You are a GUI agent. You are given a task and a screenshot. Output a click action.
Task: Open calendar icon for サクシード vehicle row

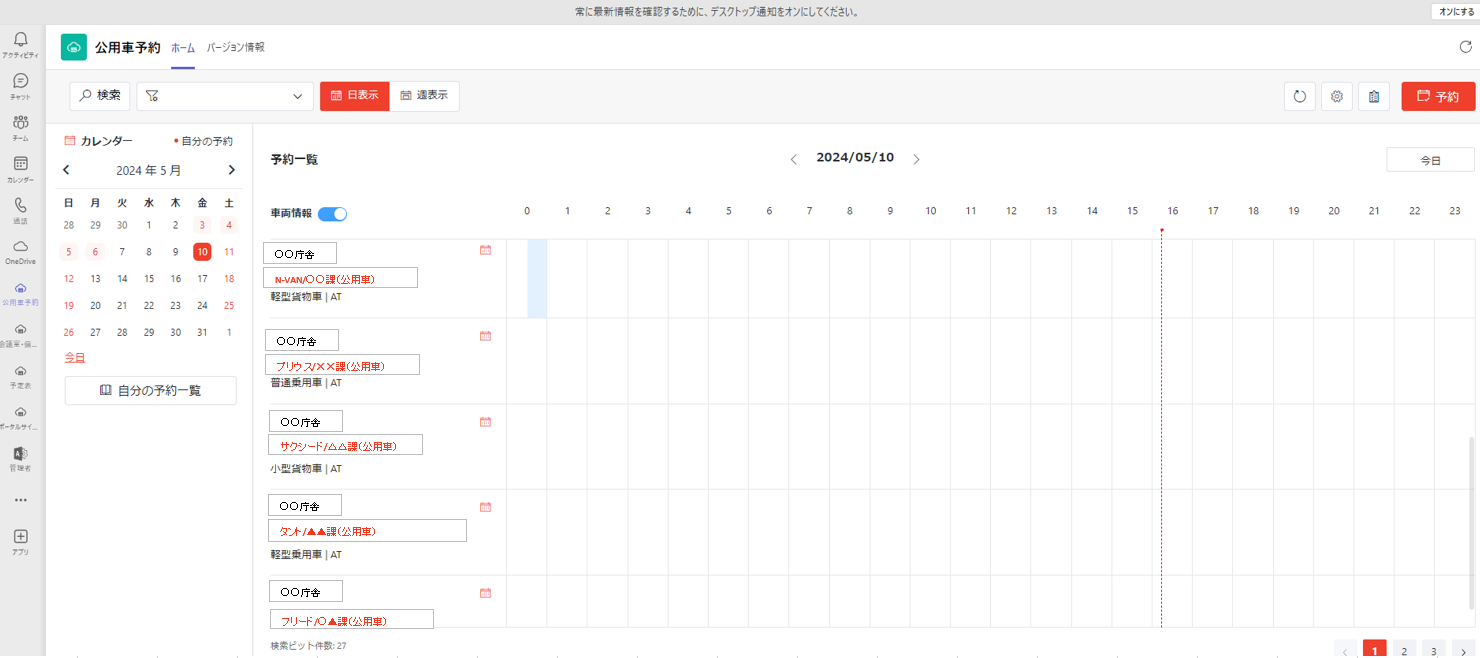pos(485,422)
